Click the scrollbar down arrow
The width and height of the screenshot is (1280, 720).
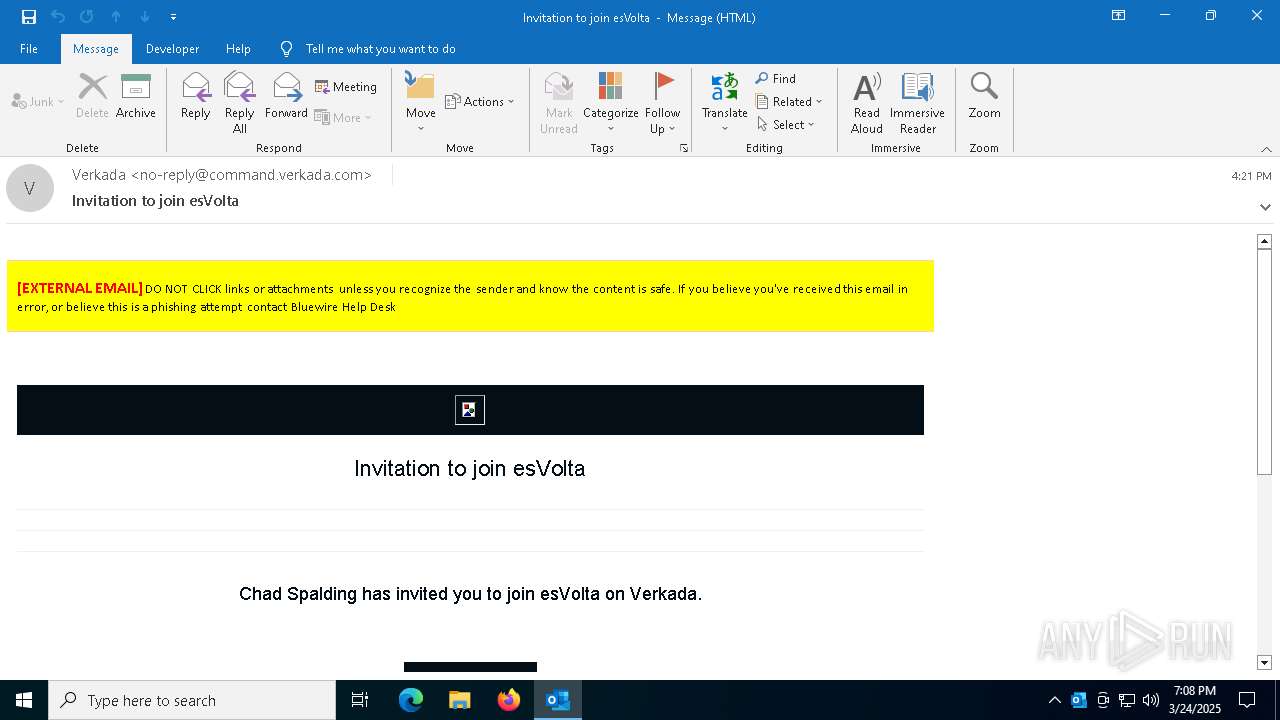coord(1264,662)
